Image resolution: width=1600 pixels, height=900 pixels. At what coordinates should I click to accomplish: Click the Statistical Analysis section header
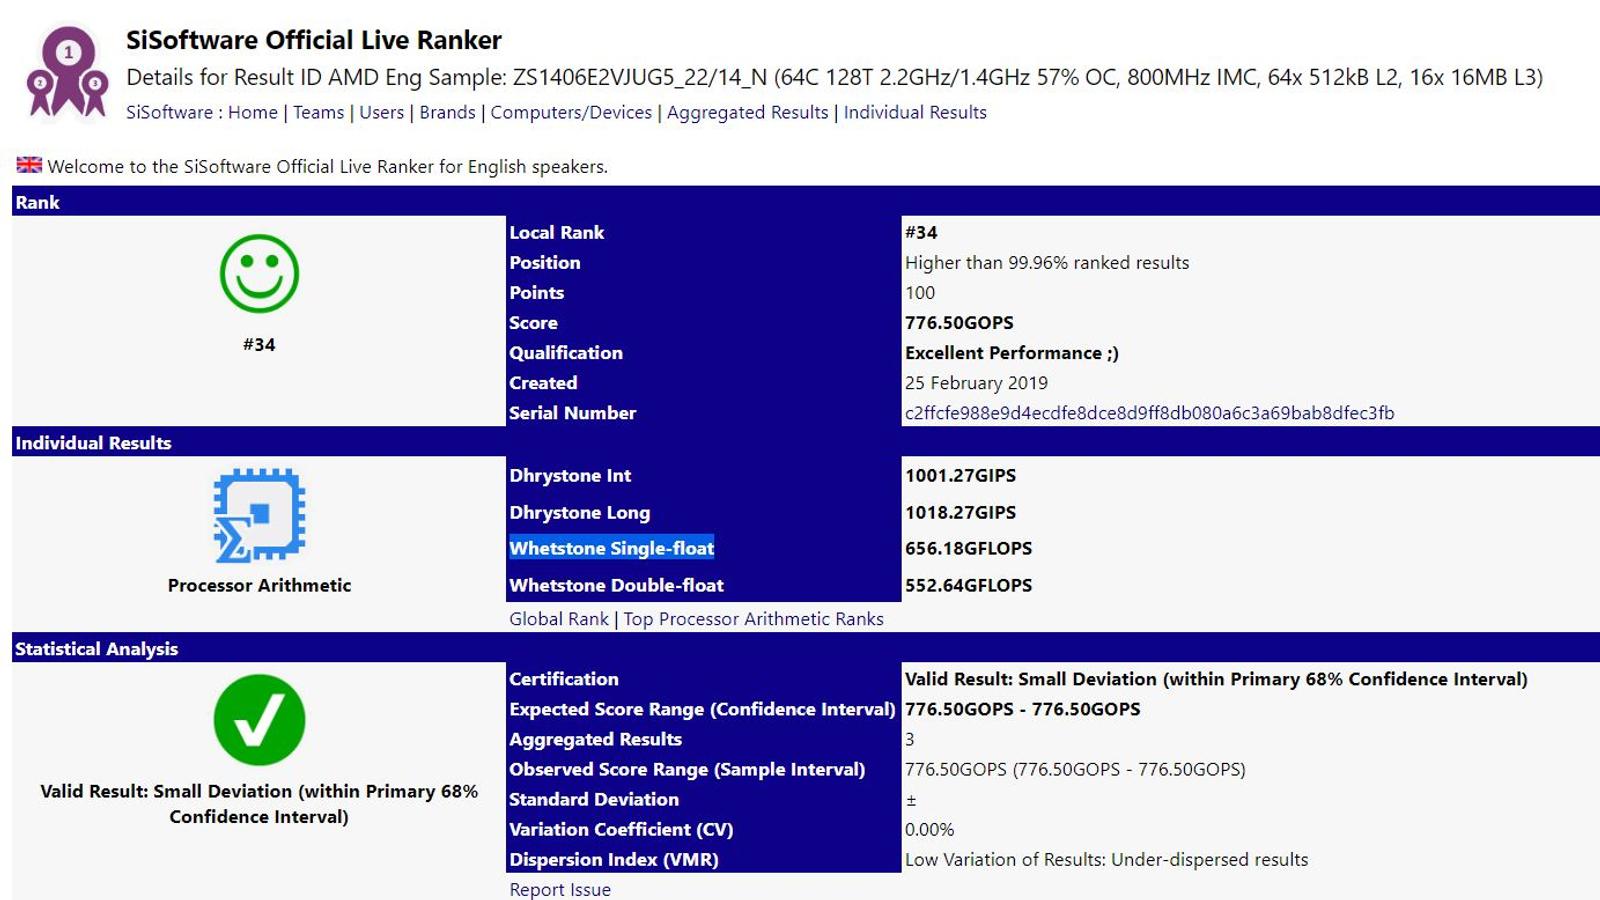tap(97, 649)
